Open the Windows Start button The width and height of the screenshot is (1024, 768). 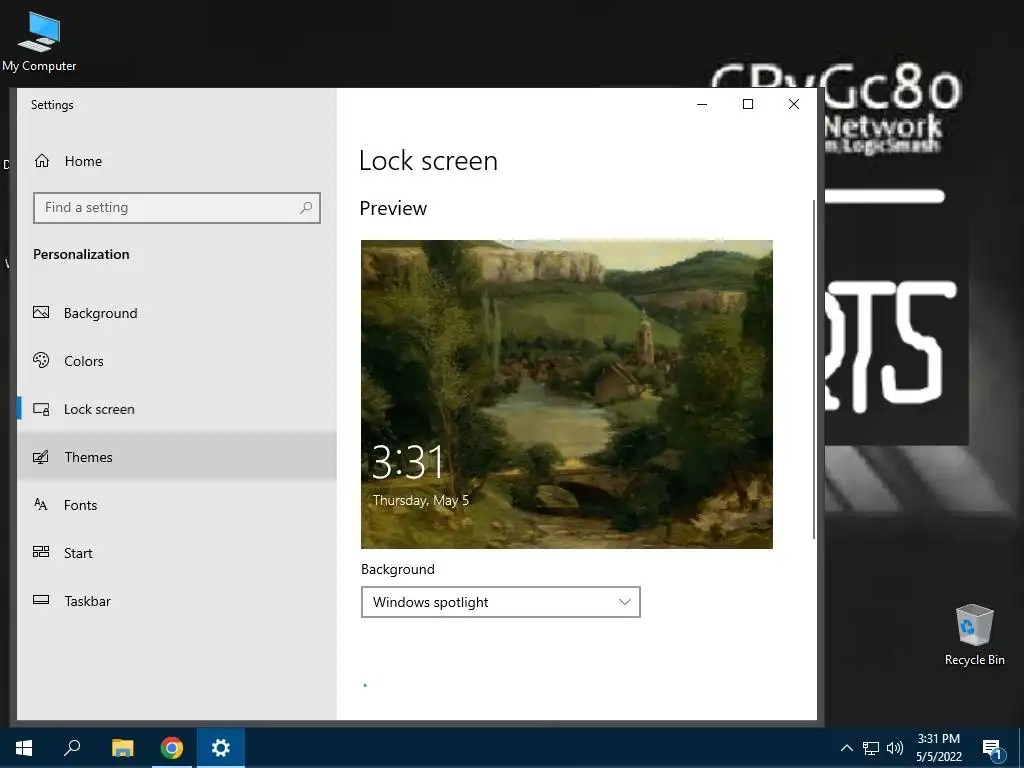click(x=24, y=748)
